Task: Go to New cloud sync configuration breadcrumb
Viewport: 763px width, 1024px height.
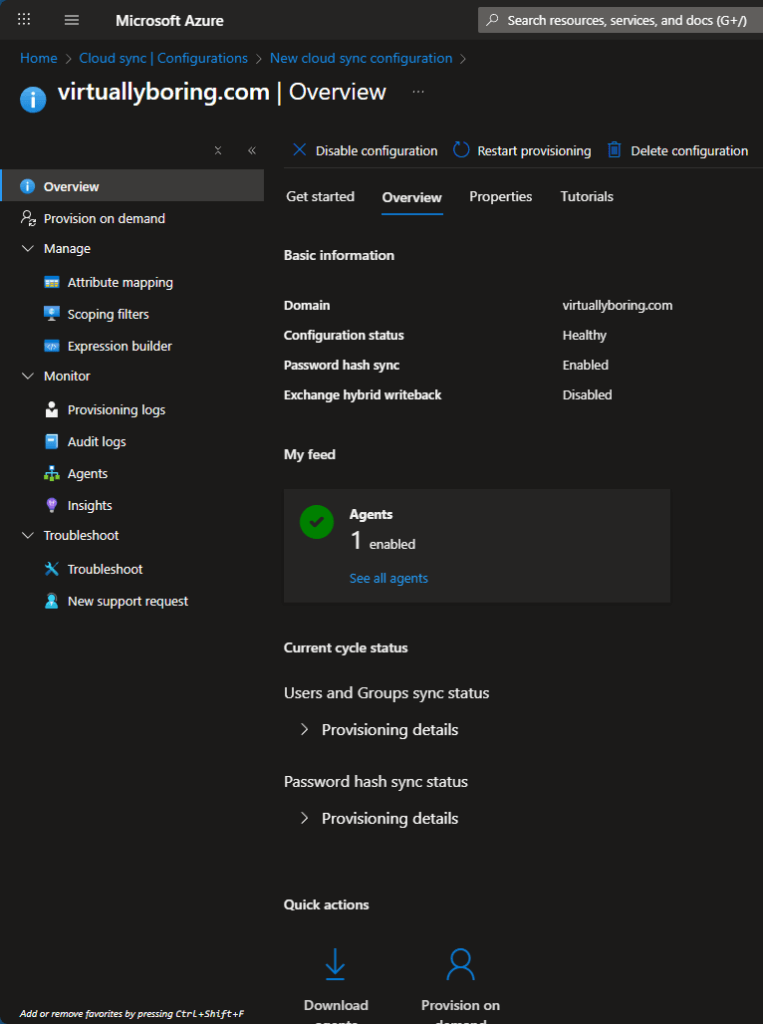Action: [361, 58]
